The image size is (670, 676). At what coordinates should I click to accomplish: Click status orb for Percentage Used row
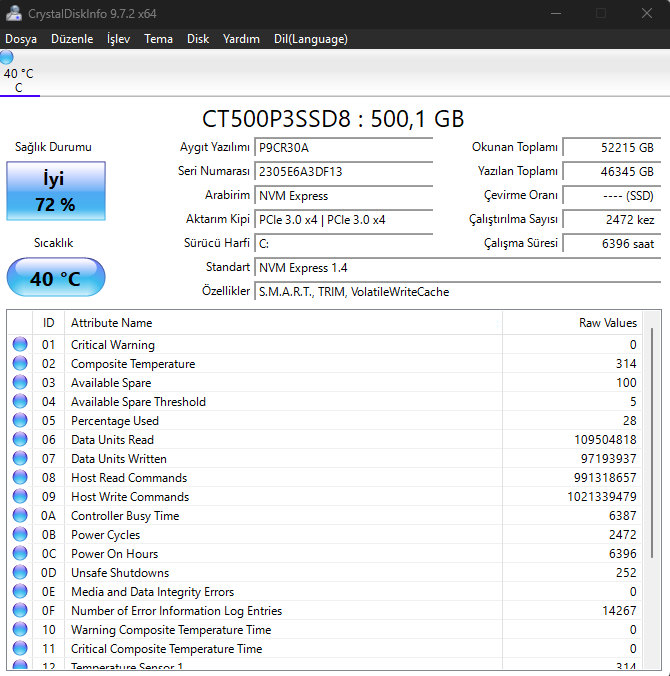[20, 420]
